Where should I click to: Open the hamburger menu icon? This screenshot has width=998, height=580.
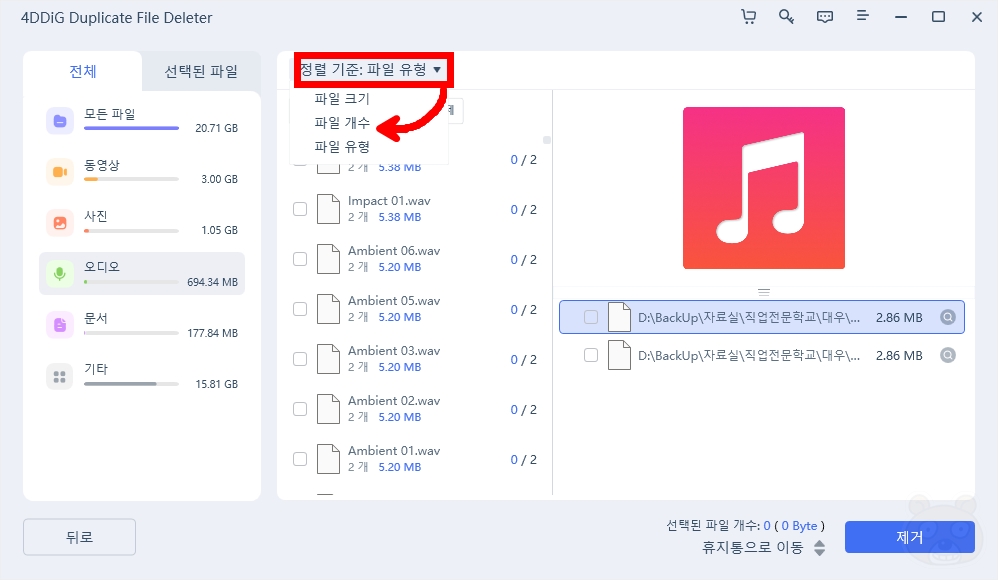[862, 15]
